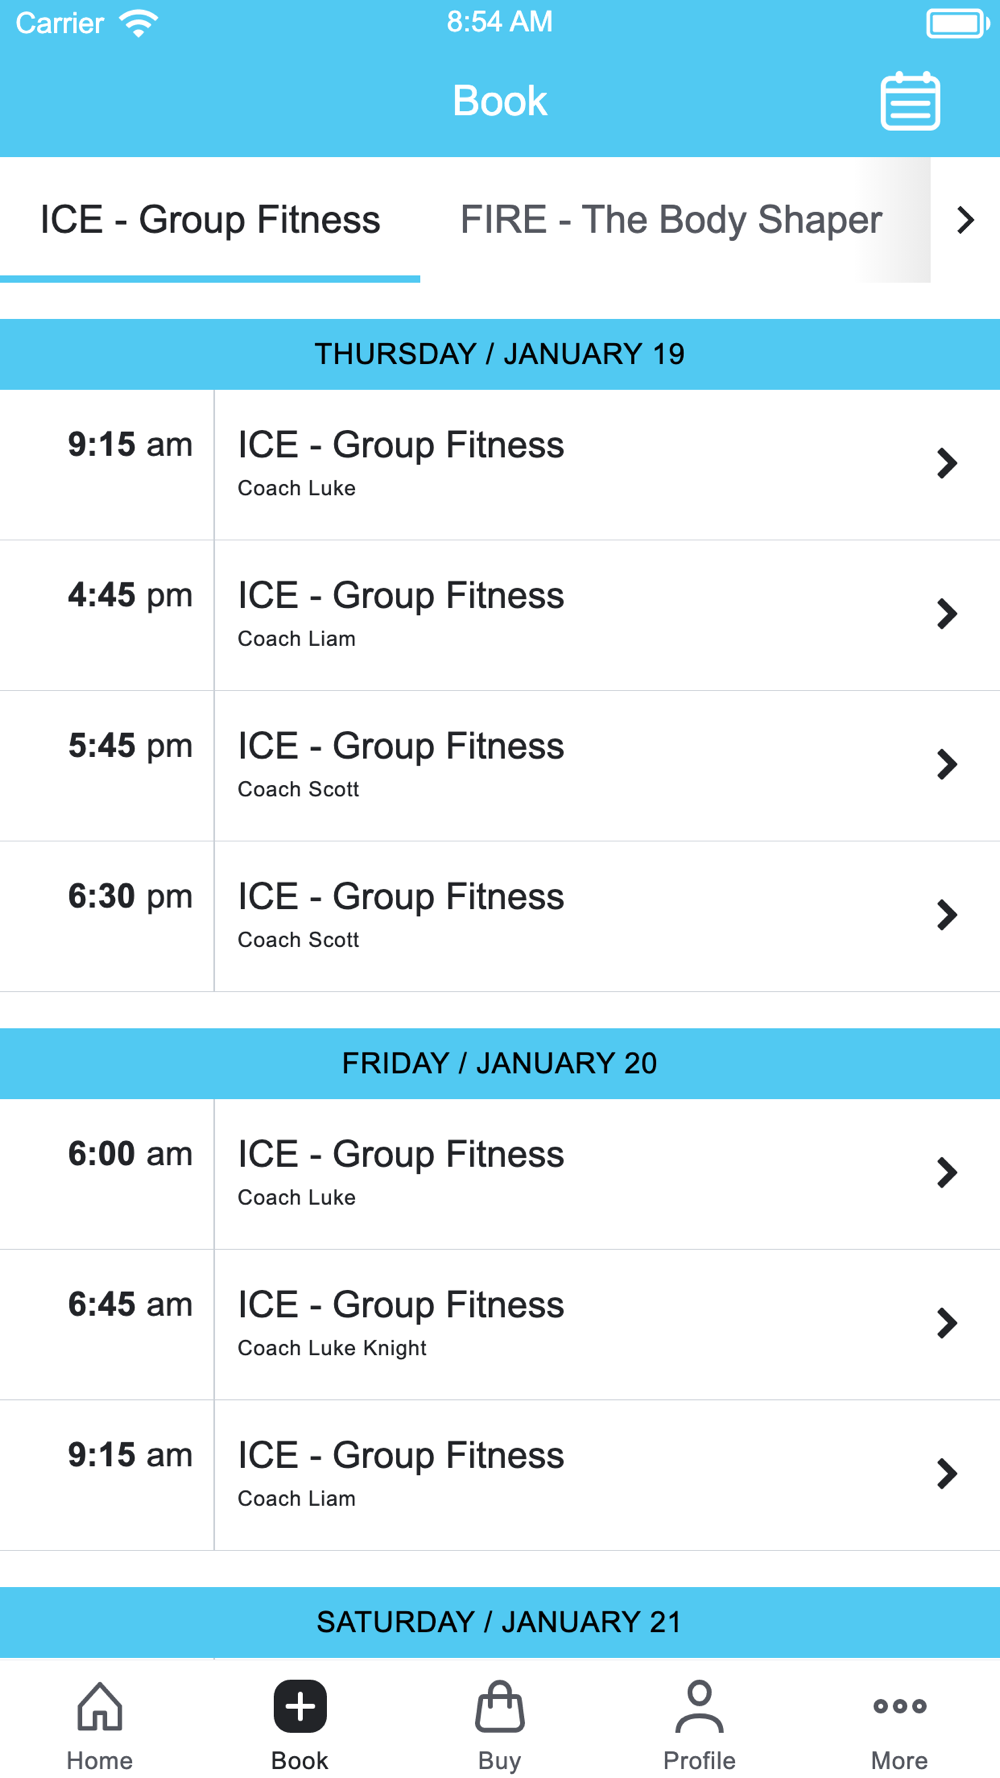The height and width of the screenshot is (1778, 1000).
Task: Expand Friday 6:00 am class chevron
Action: click(946, 1173)
